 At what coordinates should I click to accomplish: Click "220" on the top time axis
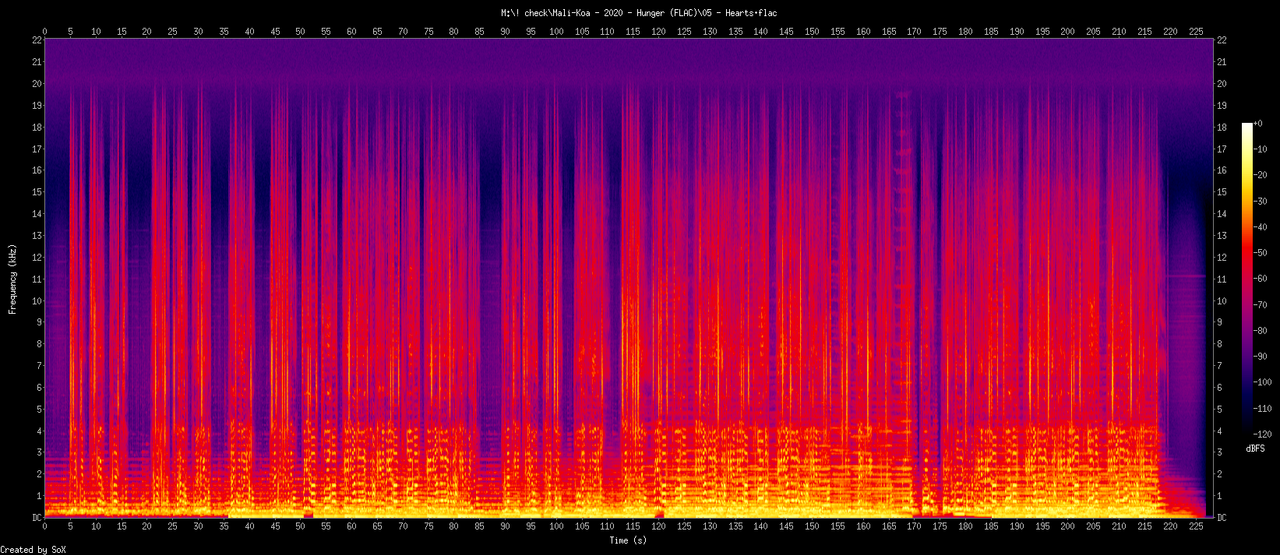(x=1170, y=31)
